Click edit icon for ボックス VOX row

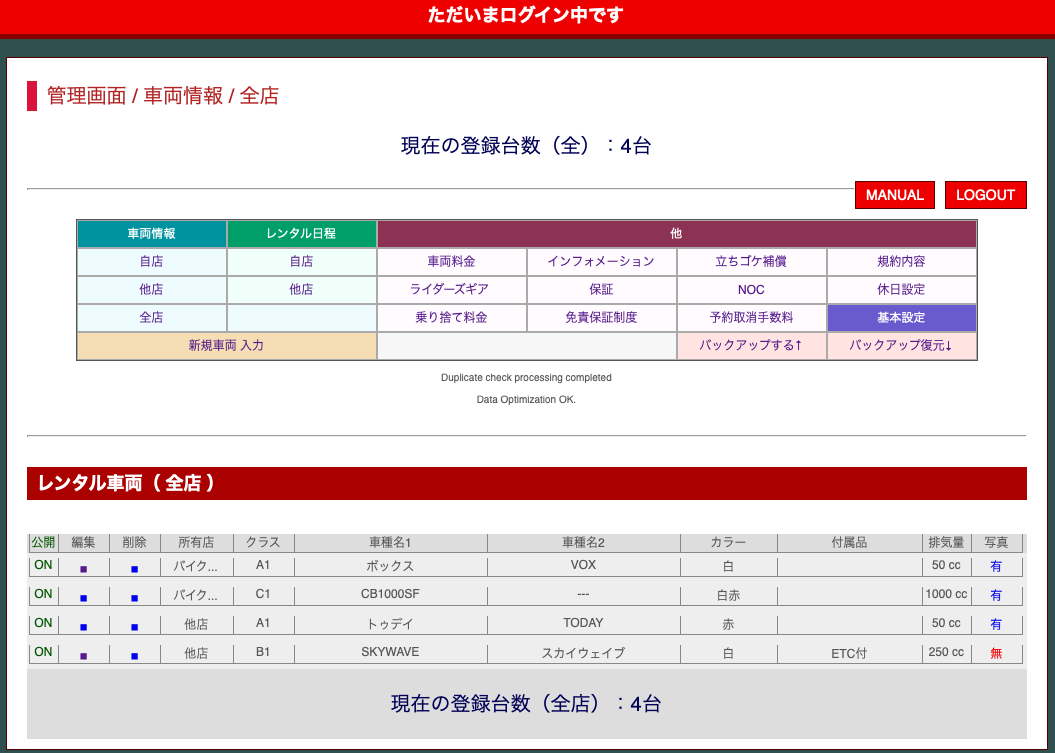tap(83, 569)
